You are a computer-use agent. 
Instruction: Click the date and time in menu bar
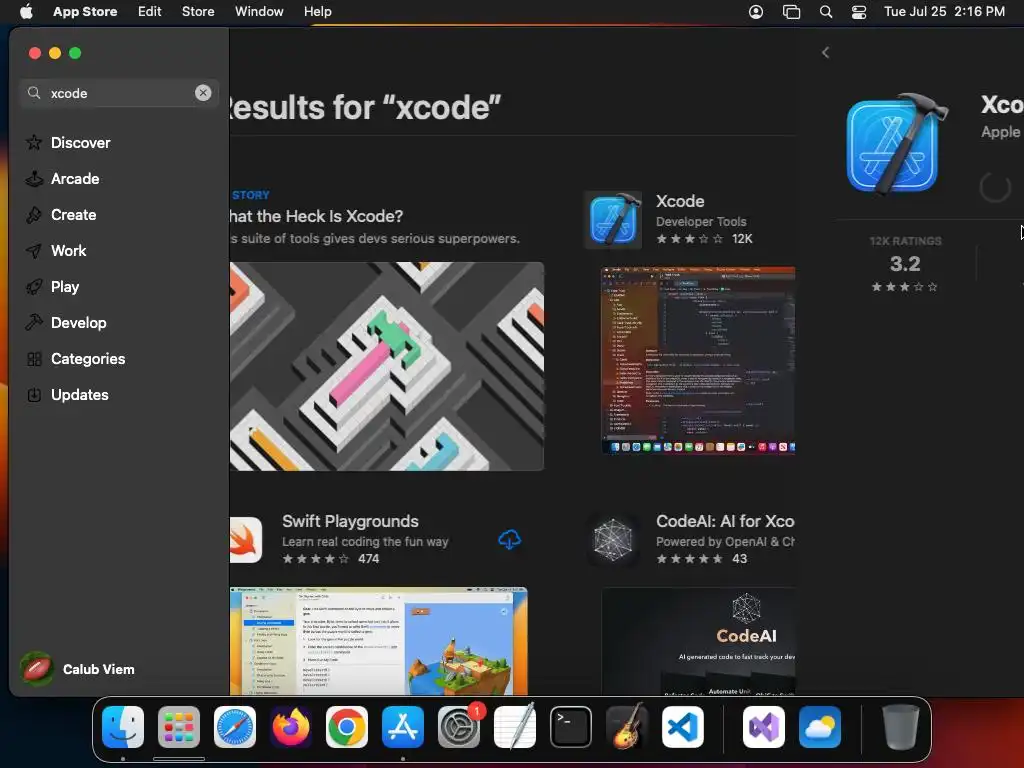coord(944,12)
